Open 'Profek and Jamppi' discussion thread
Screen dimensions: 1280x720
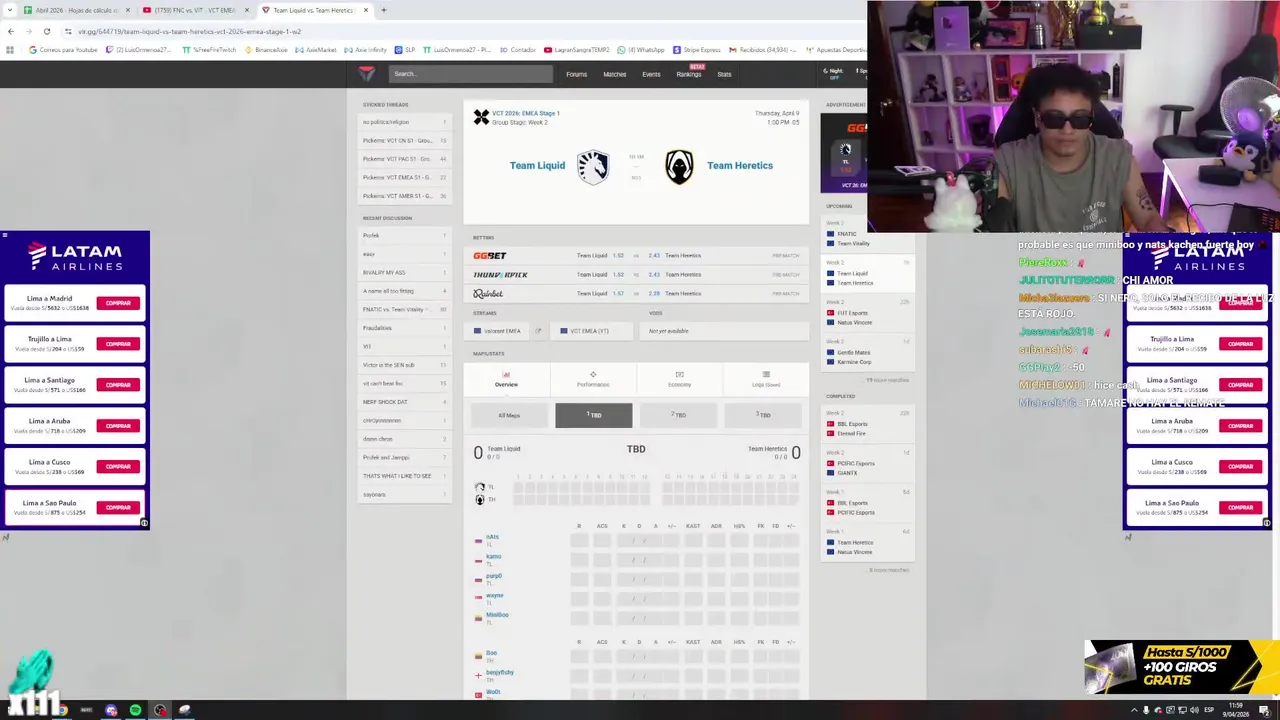(x=405, y=457)
